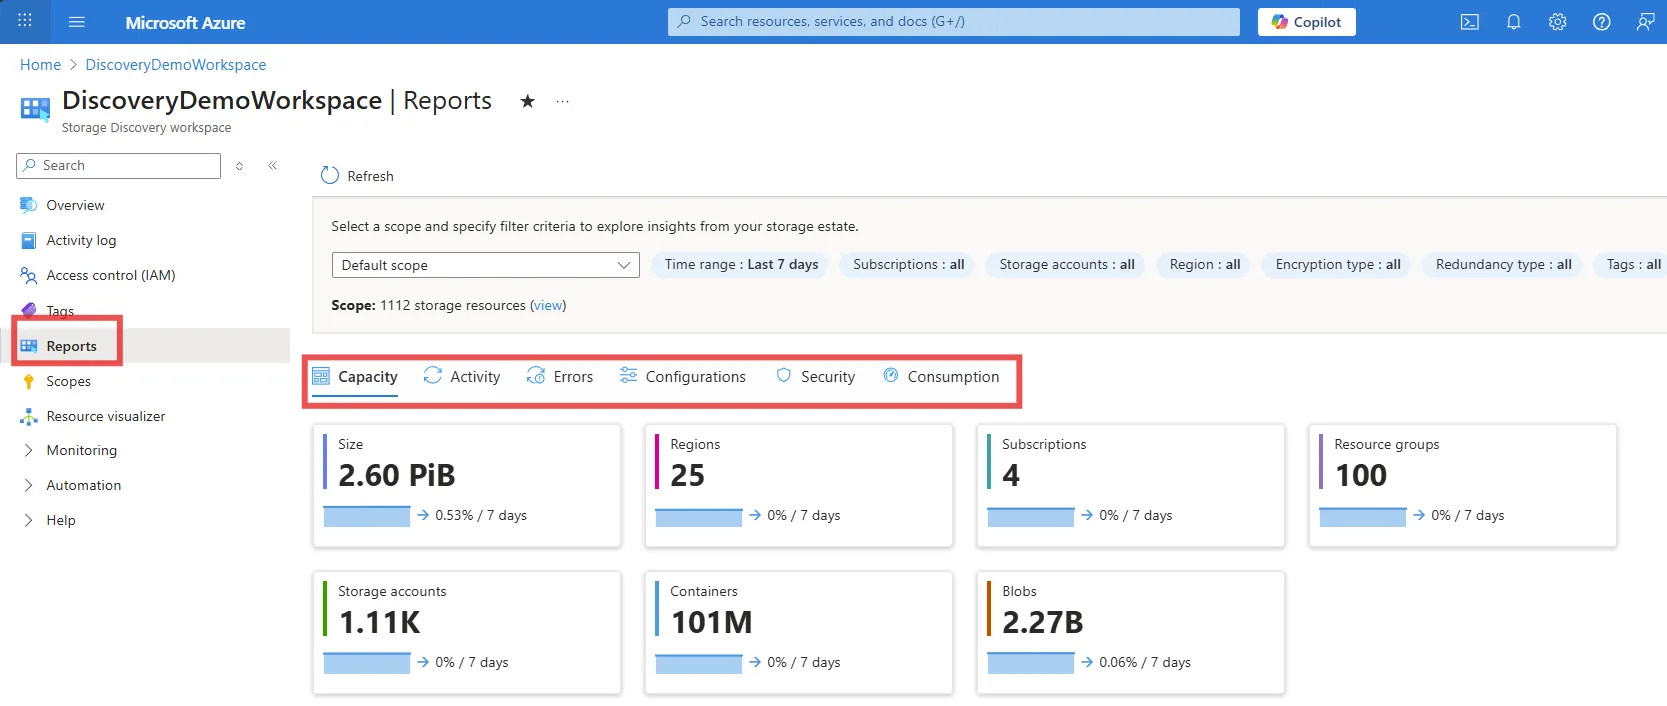Click the Search resources input field
The height and width of the screenshot is (706, 1667).
pyautogui.click(x=953, y=22)
